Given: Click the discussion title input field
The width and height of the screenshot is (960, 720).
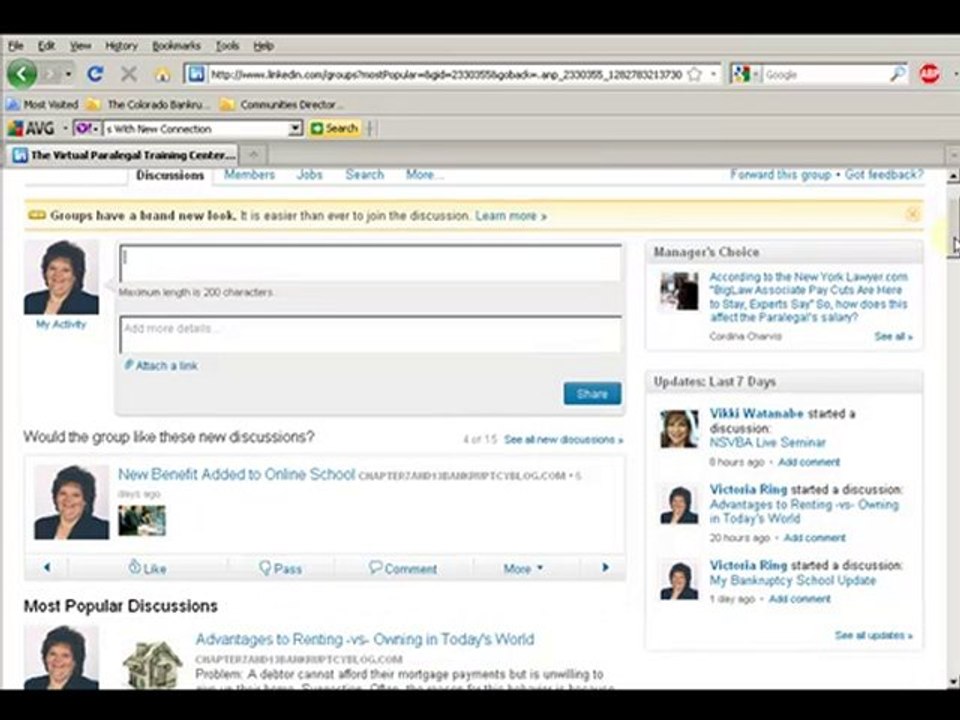Looking at the screenshot, I should pyautogui.click(x=370, y=263).
